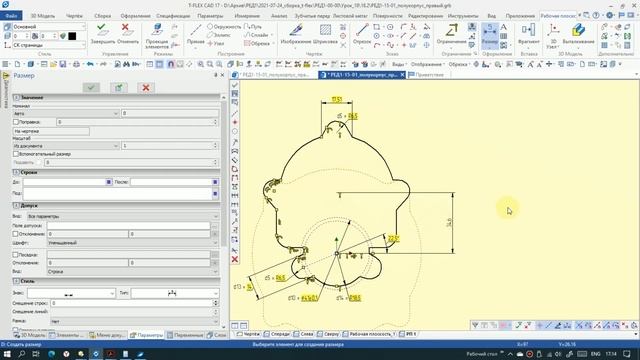640x360 pixels.
Task: Switch to the Параметры ribbon tab
Action: 210,16
